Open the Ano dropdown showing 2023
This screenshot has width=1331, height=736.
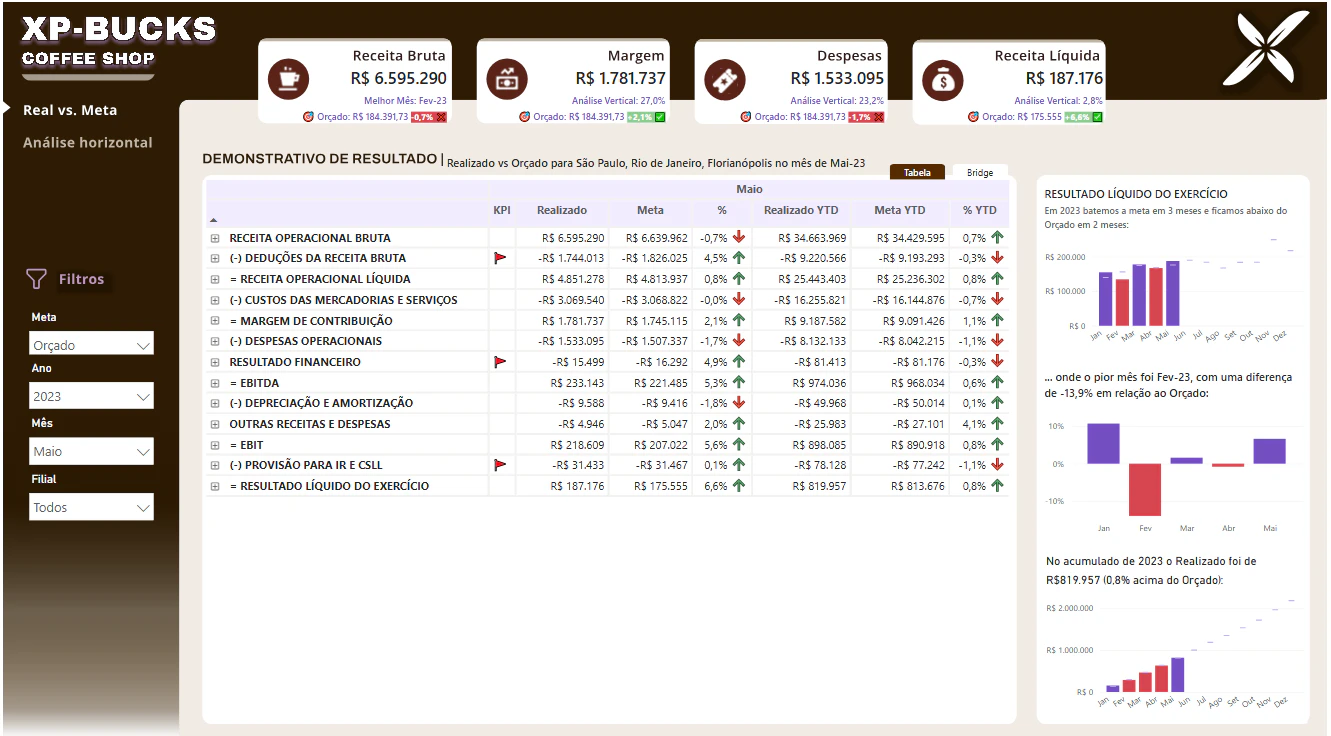click(x=92, y=396)
